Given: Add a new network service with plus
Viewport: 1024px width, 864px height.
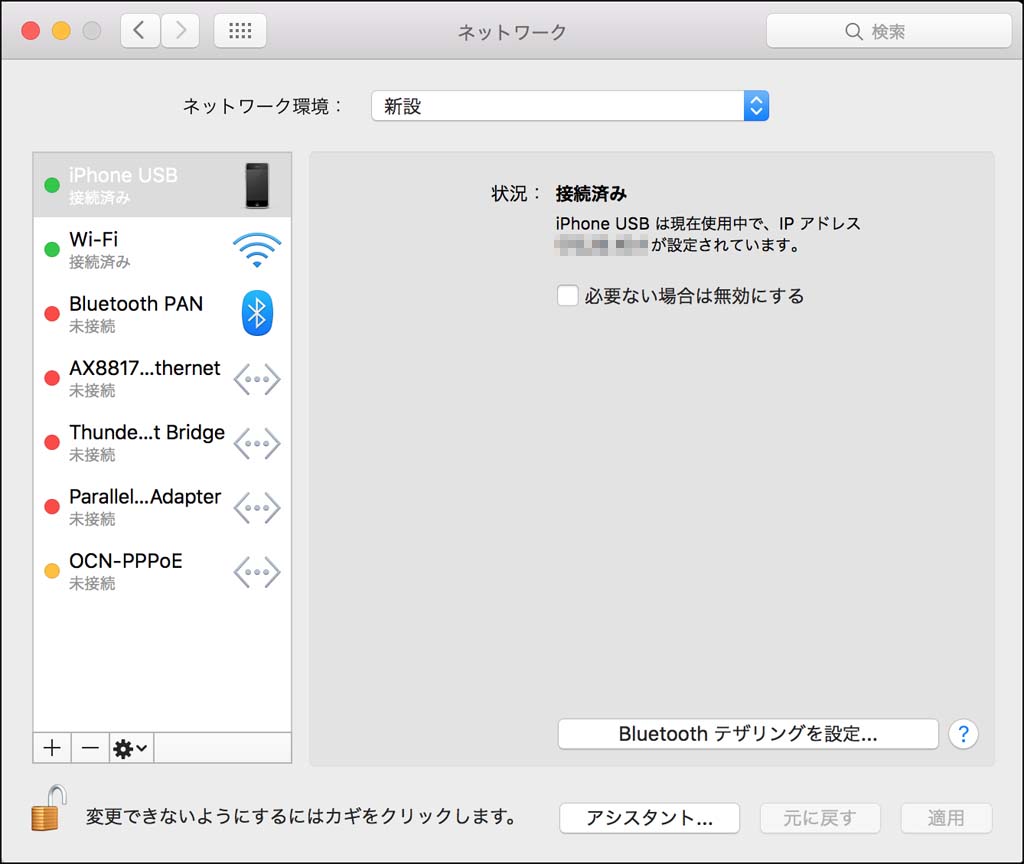Looking at the screenshot, I should tap(52, 748).
